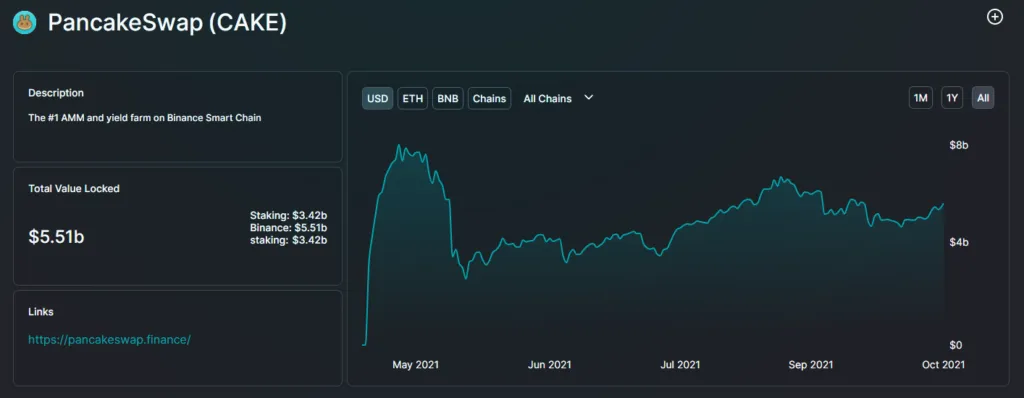Click the Binance: $5.51b chain breakdown entry

(x=288, y=227)
